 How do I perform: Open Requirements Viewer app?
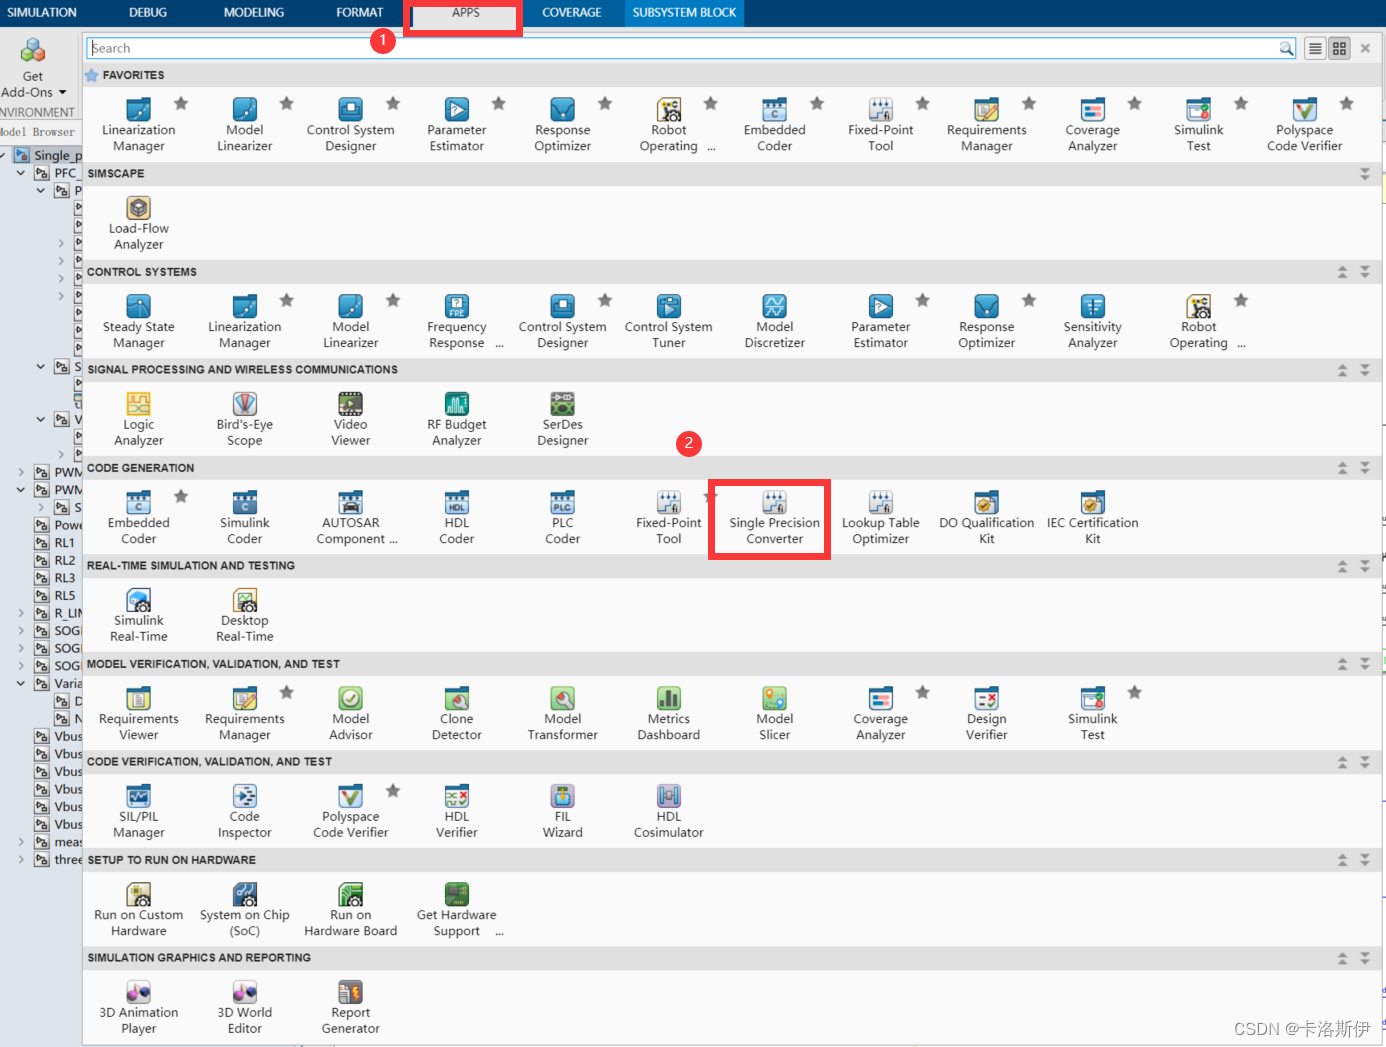coord(138,714)
